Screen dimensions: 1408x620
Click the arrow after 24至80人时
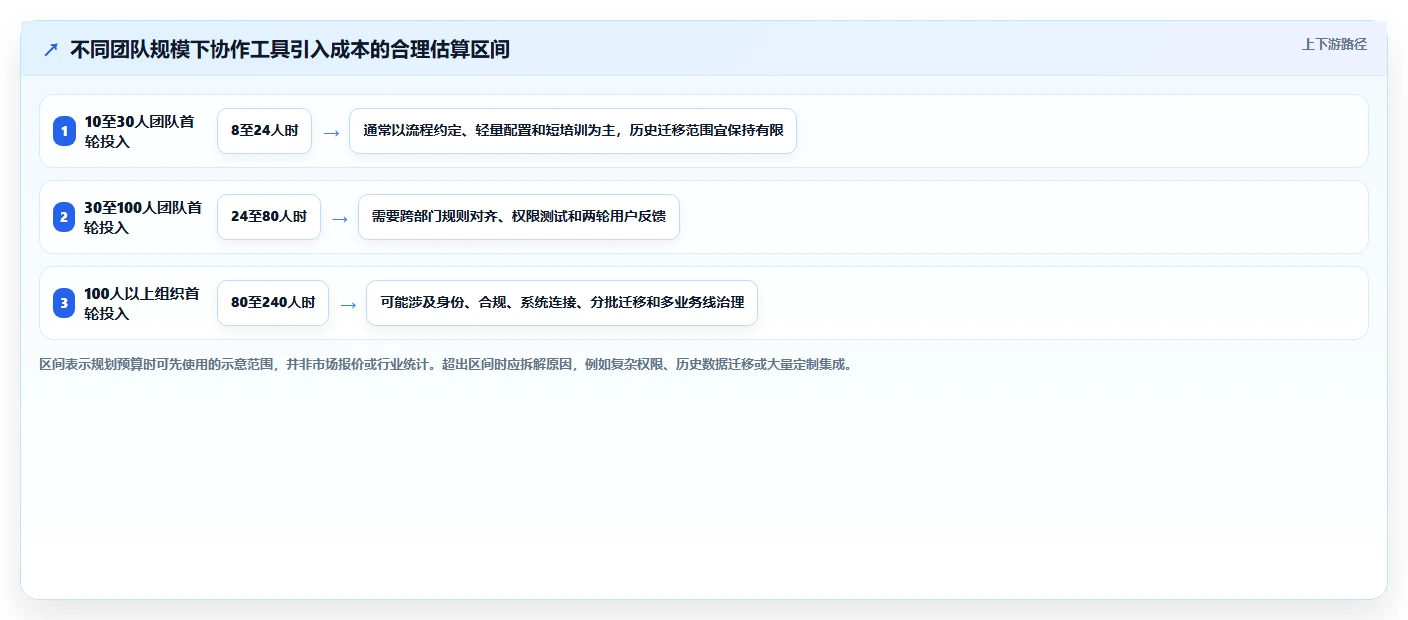pyautogui.click(x=340, y=218)
